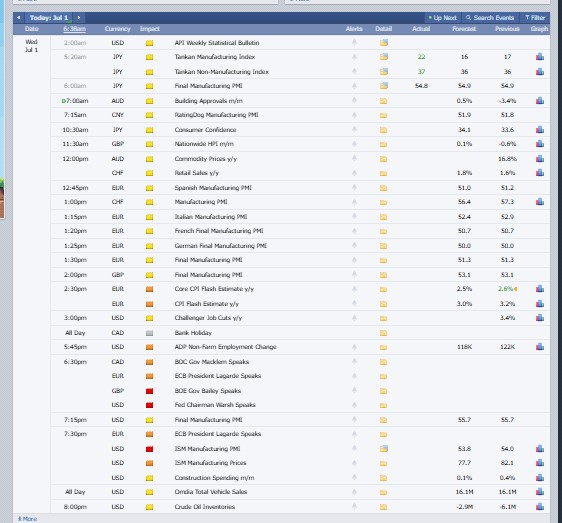This screenshot has width=562, height=523.
Task: Open detail folder for ISM Manufacturing PMI
Action: 384,449
